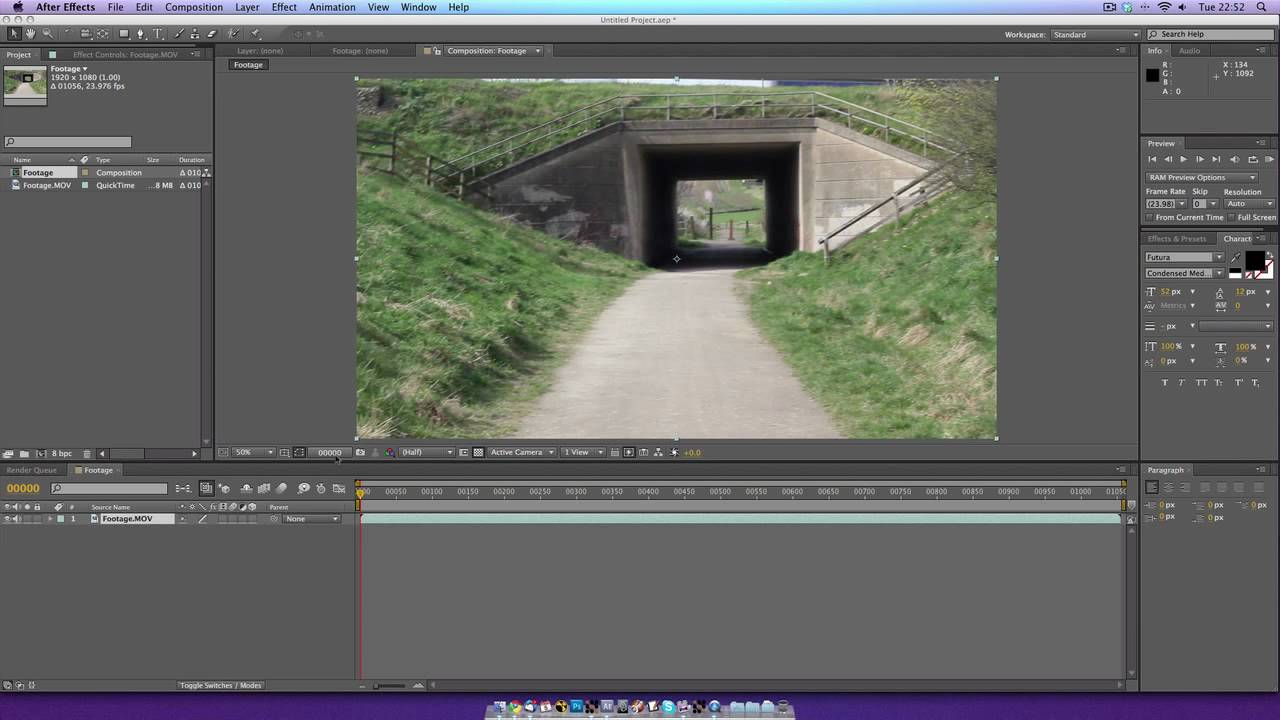The image size is (1280, 720).
Task: Click the snapshot camera icon in viewer
Action: click(360, 452)
